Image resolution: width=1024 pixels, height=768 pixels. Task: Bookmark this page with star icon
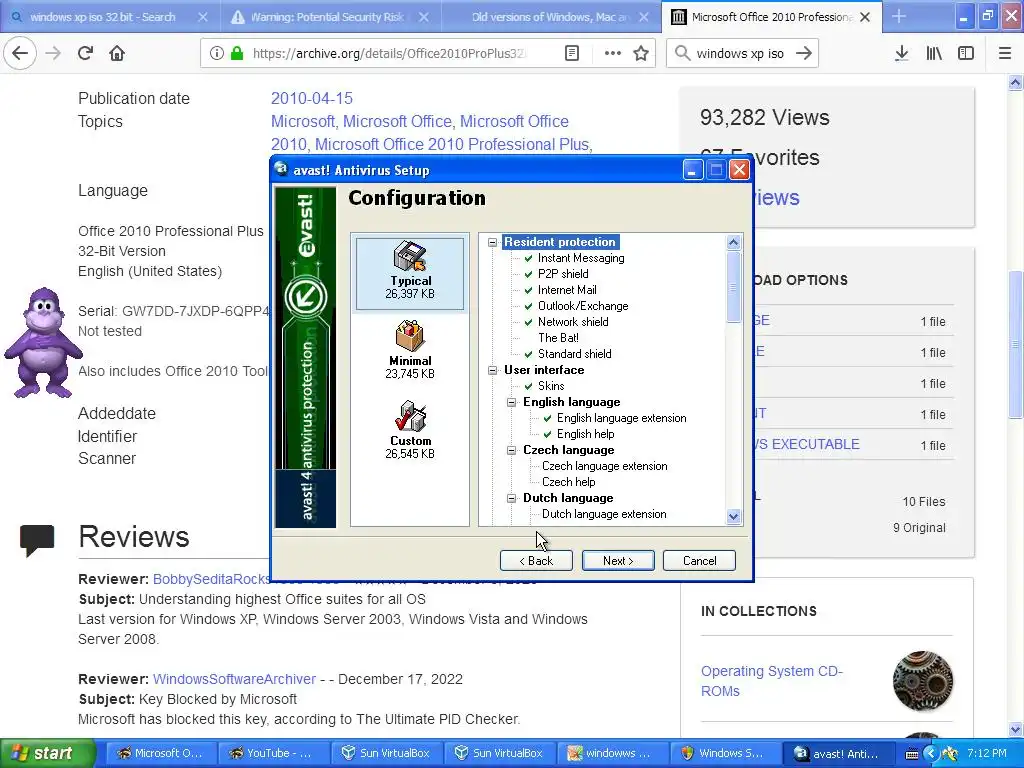pyautogui.click(x=641, y=54)
